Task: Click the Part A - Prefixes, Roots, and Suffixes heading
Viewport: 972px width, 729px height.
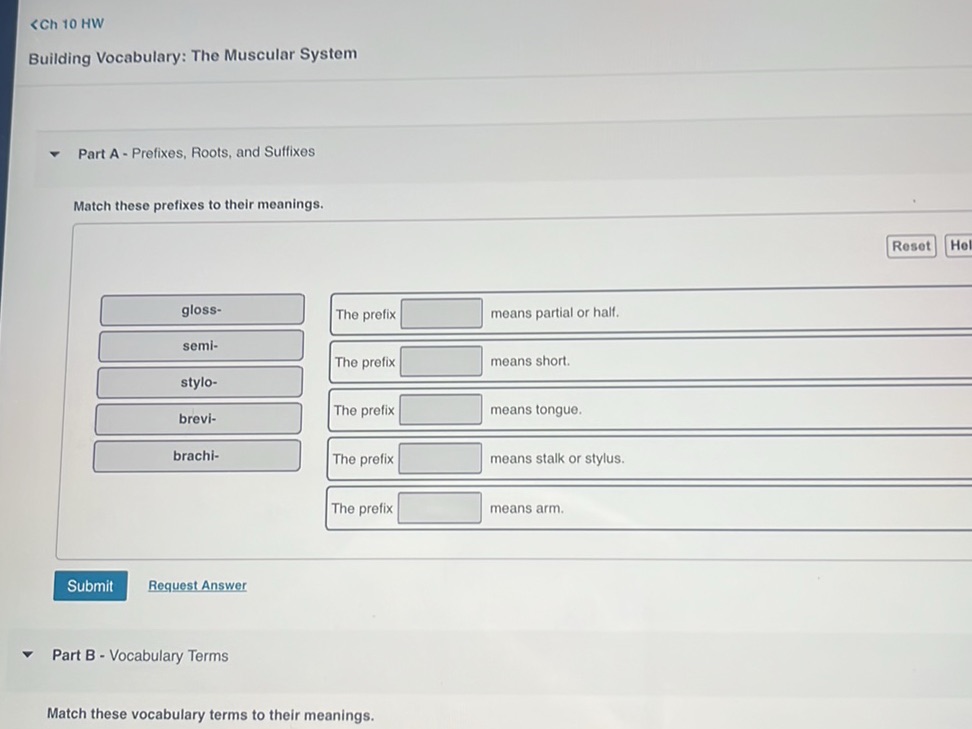Action: 196,153
